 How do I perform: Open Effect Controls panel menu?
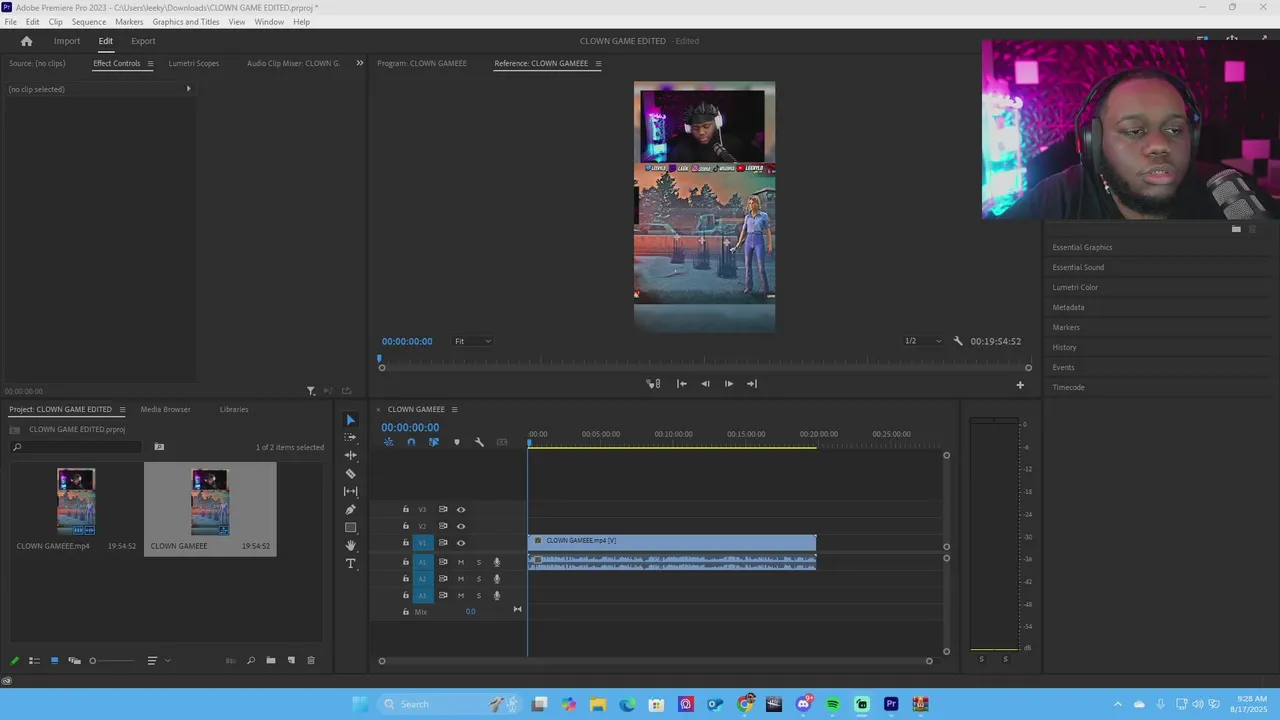coord(150,63)
